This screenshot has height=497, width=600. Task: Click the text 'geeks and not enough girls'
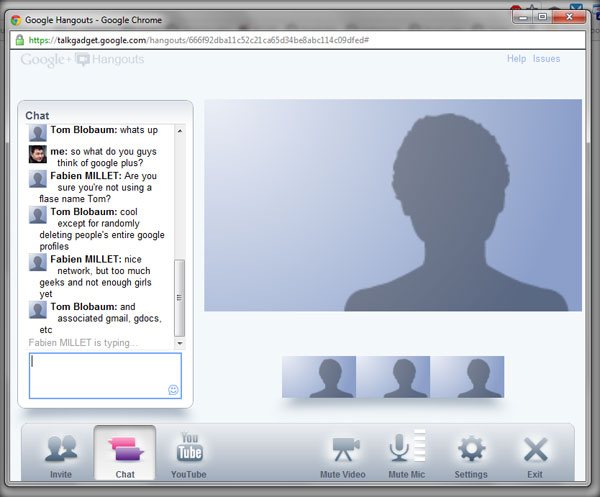(95, 282)
